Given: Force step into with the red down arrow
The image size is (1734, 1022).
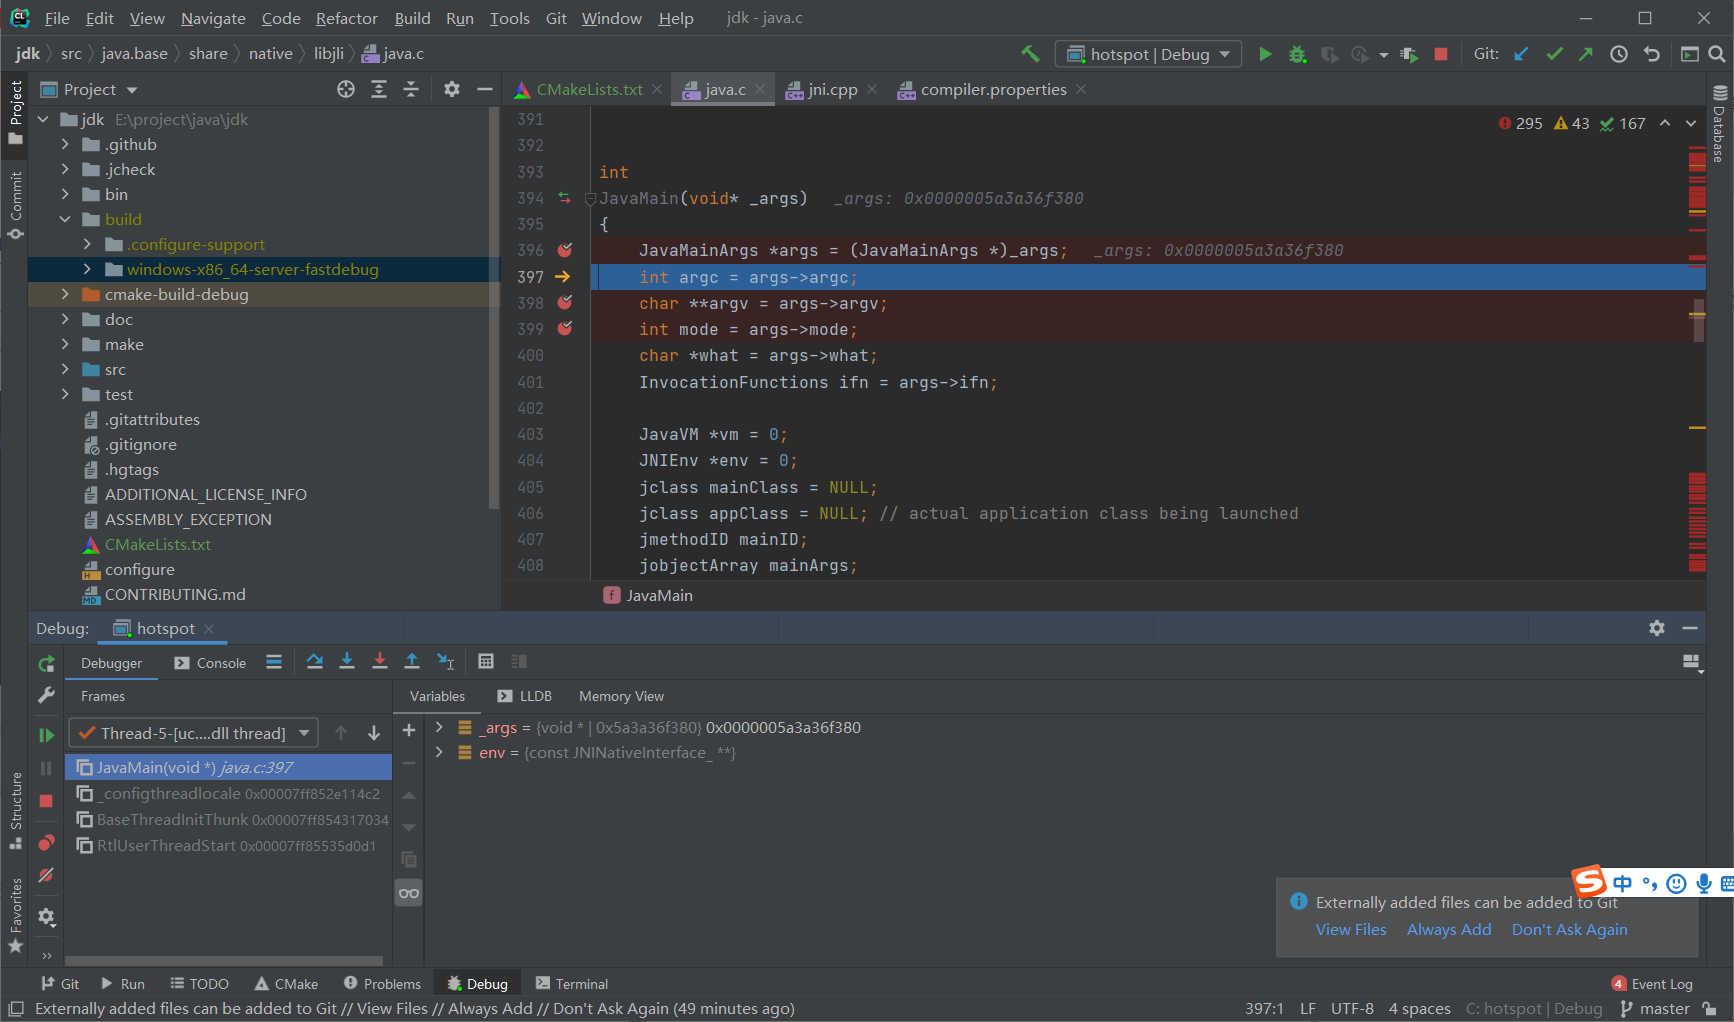Looking at the screenshot, I should tap(380, 661).
